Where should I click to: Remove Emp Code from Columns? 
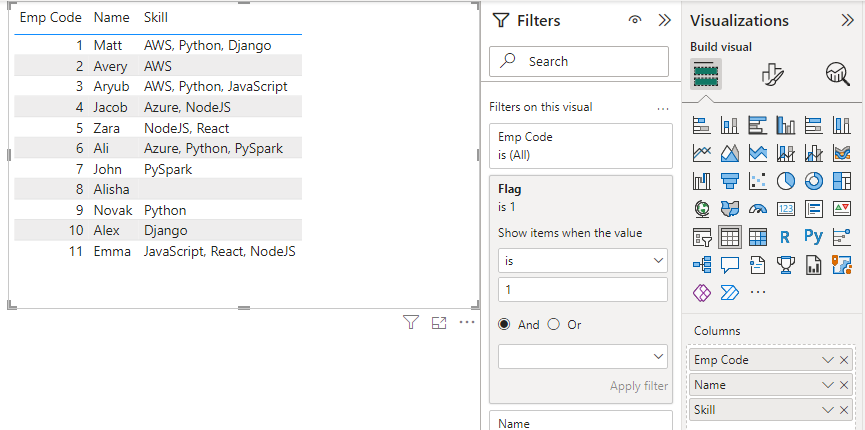click(843, 360)
